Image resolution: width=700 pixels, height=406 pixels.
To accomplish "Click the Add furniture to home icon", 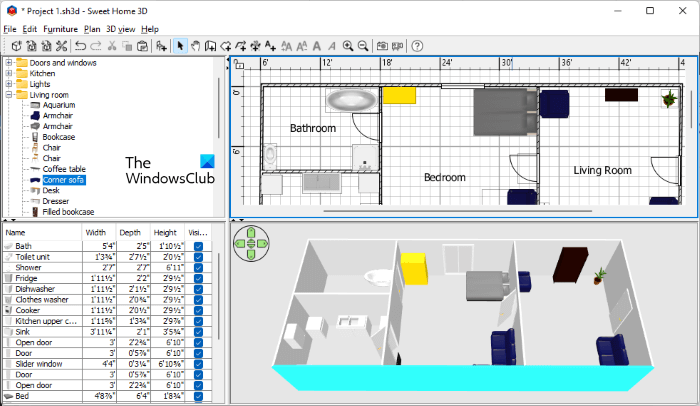I will 162,46.
